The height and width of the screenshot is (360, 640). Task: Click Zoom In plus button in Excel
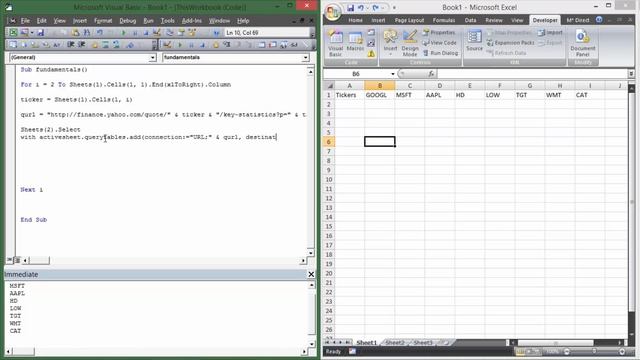pos(622,351)
